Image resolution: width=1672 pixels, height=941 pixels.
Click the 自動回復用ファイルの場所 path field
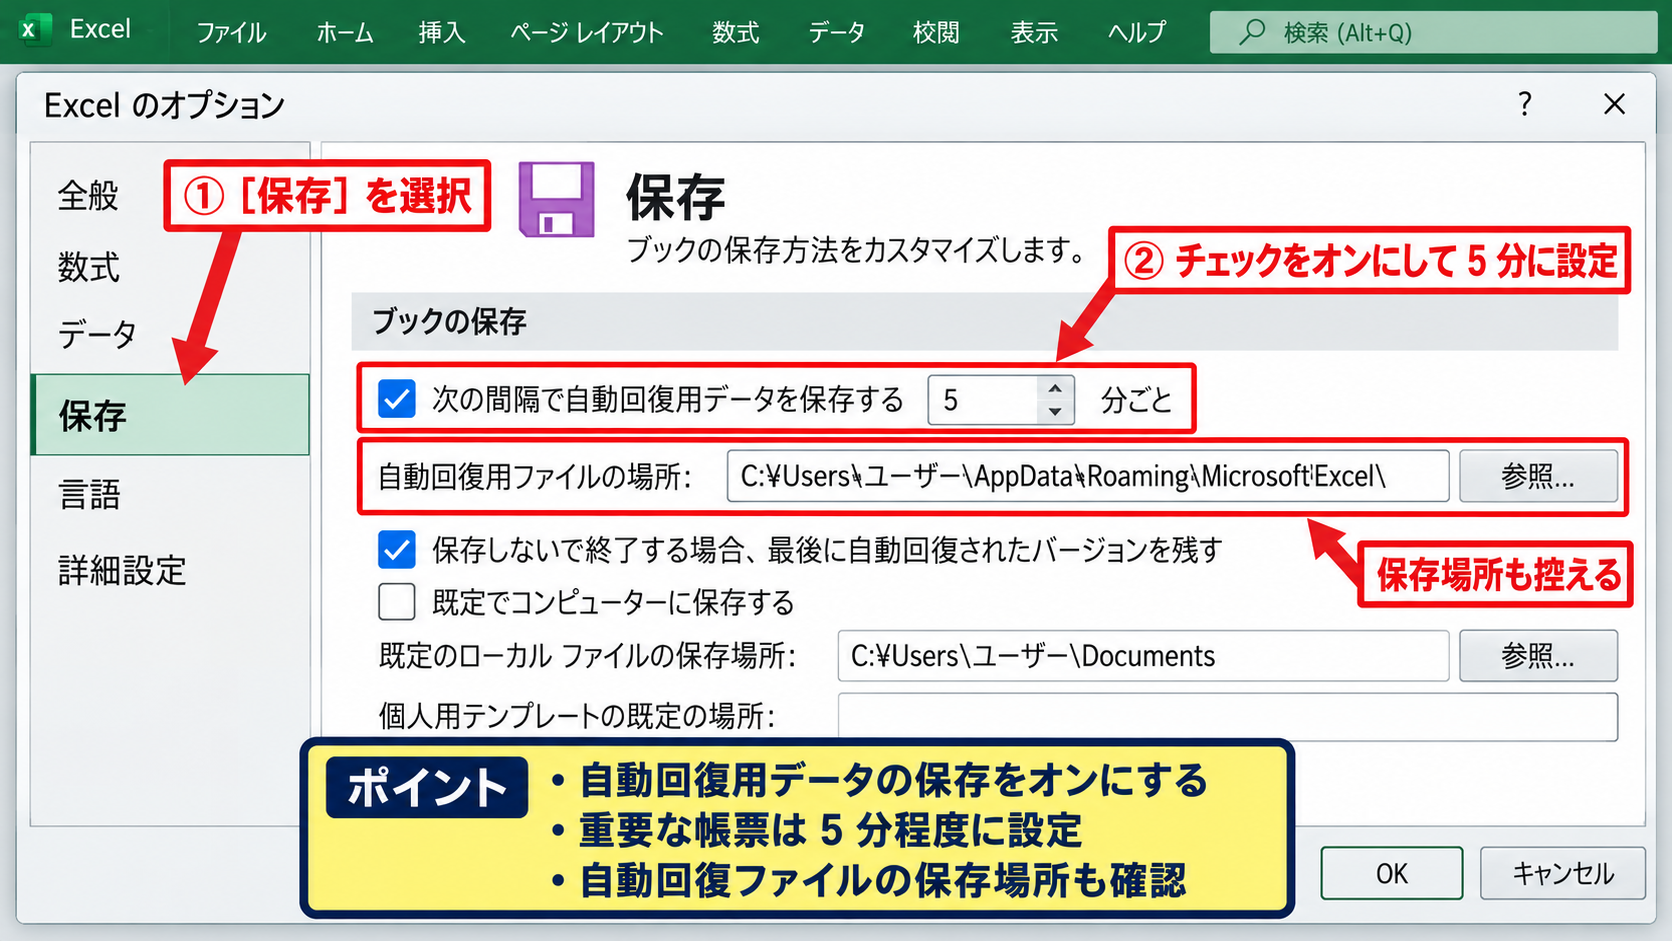(x=1087, y=476)
